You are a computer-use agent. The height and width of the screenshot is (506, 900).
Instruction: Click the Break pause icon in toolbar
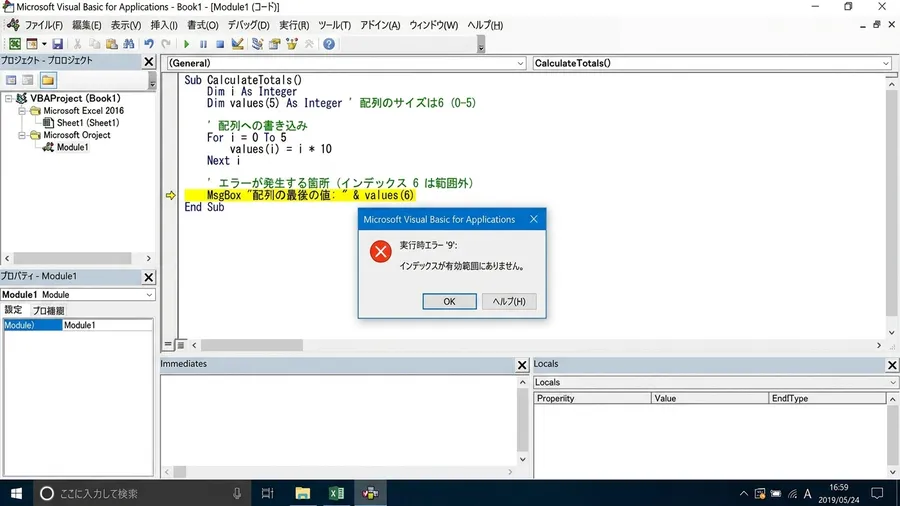(203, 44)
